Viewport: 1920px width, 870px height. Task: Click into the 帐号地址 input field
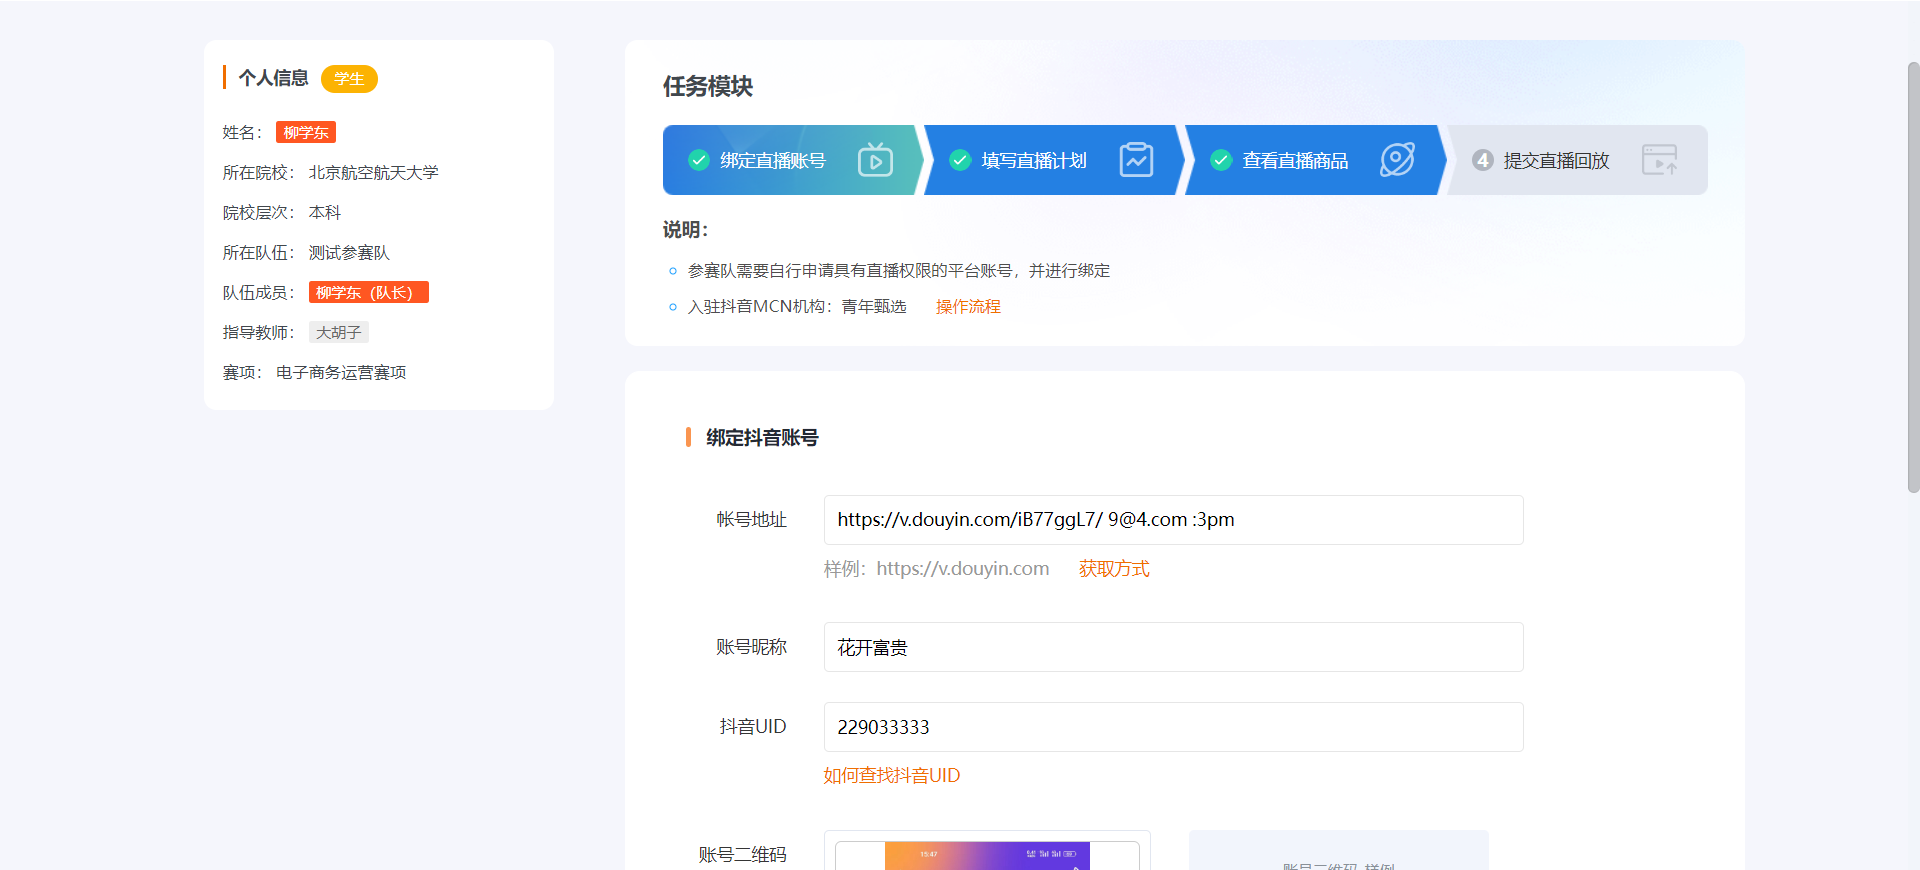coord(1173,520)
